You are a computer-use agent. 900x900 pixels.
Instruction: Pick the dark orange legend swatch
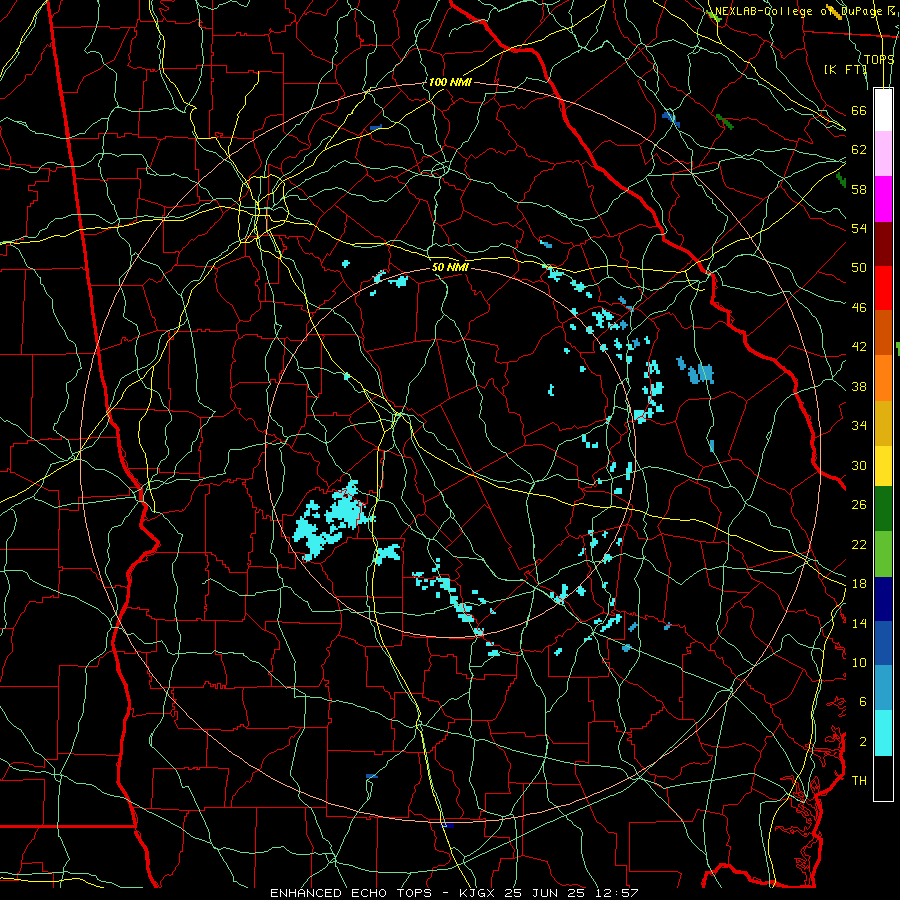(x=883, y=333)
